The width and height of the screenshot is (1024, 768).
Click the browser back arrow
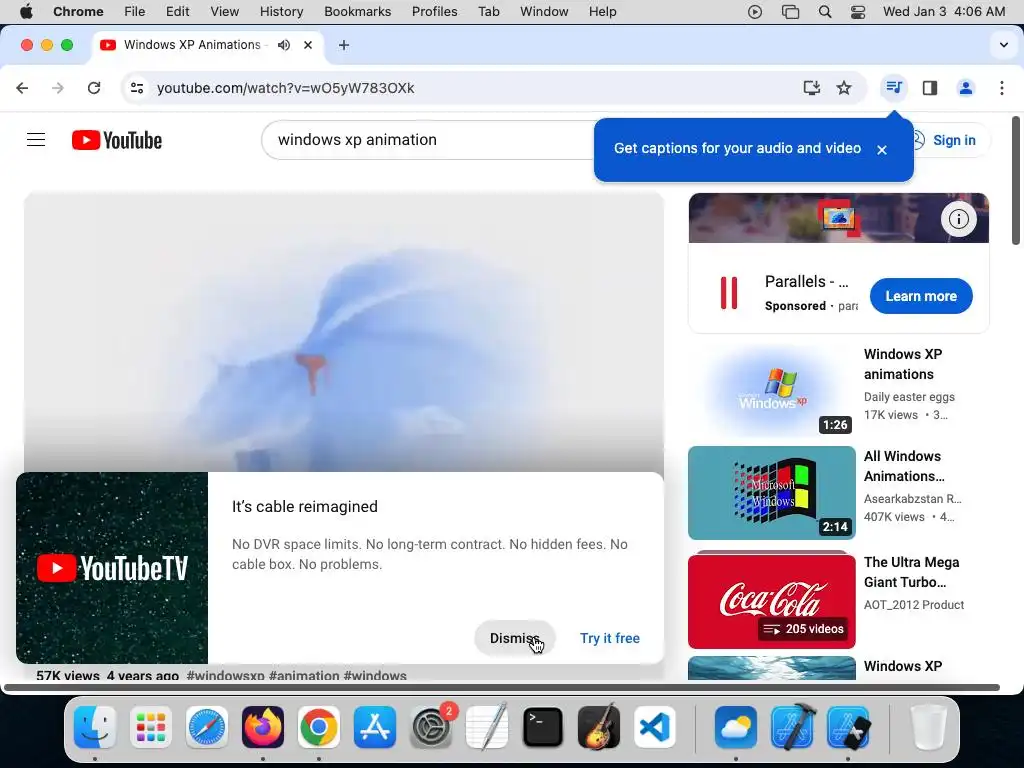click(x=22, y=88)
